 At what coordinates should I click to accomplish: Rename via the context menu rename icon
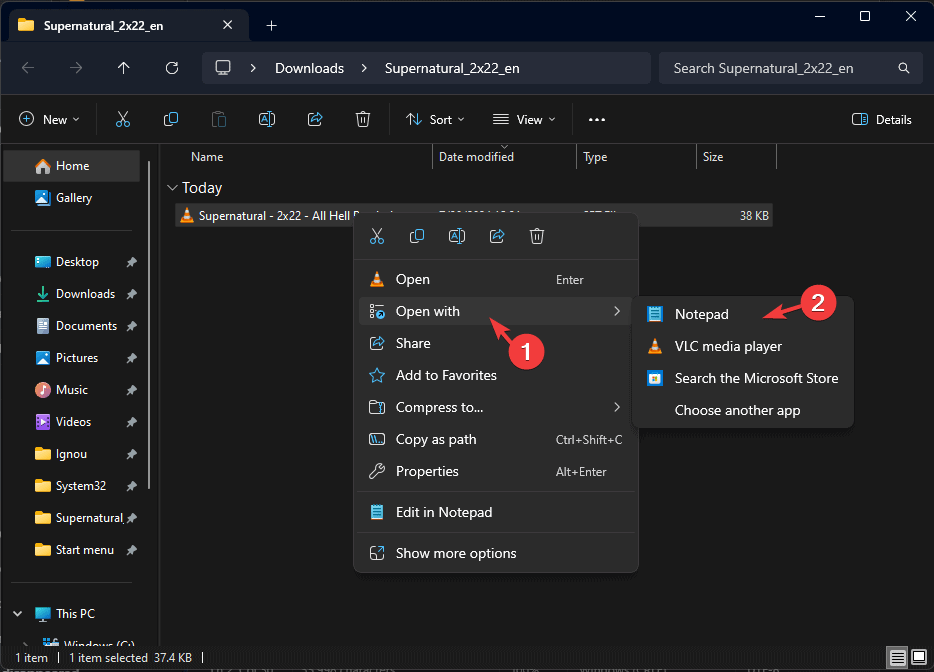[457, 236]
